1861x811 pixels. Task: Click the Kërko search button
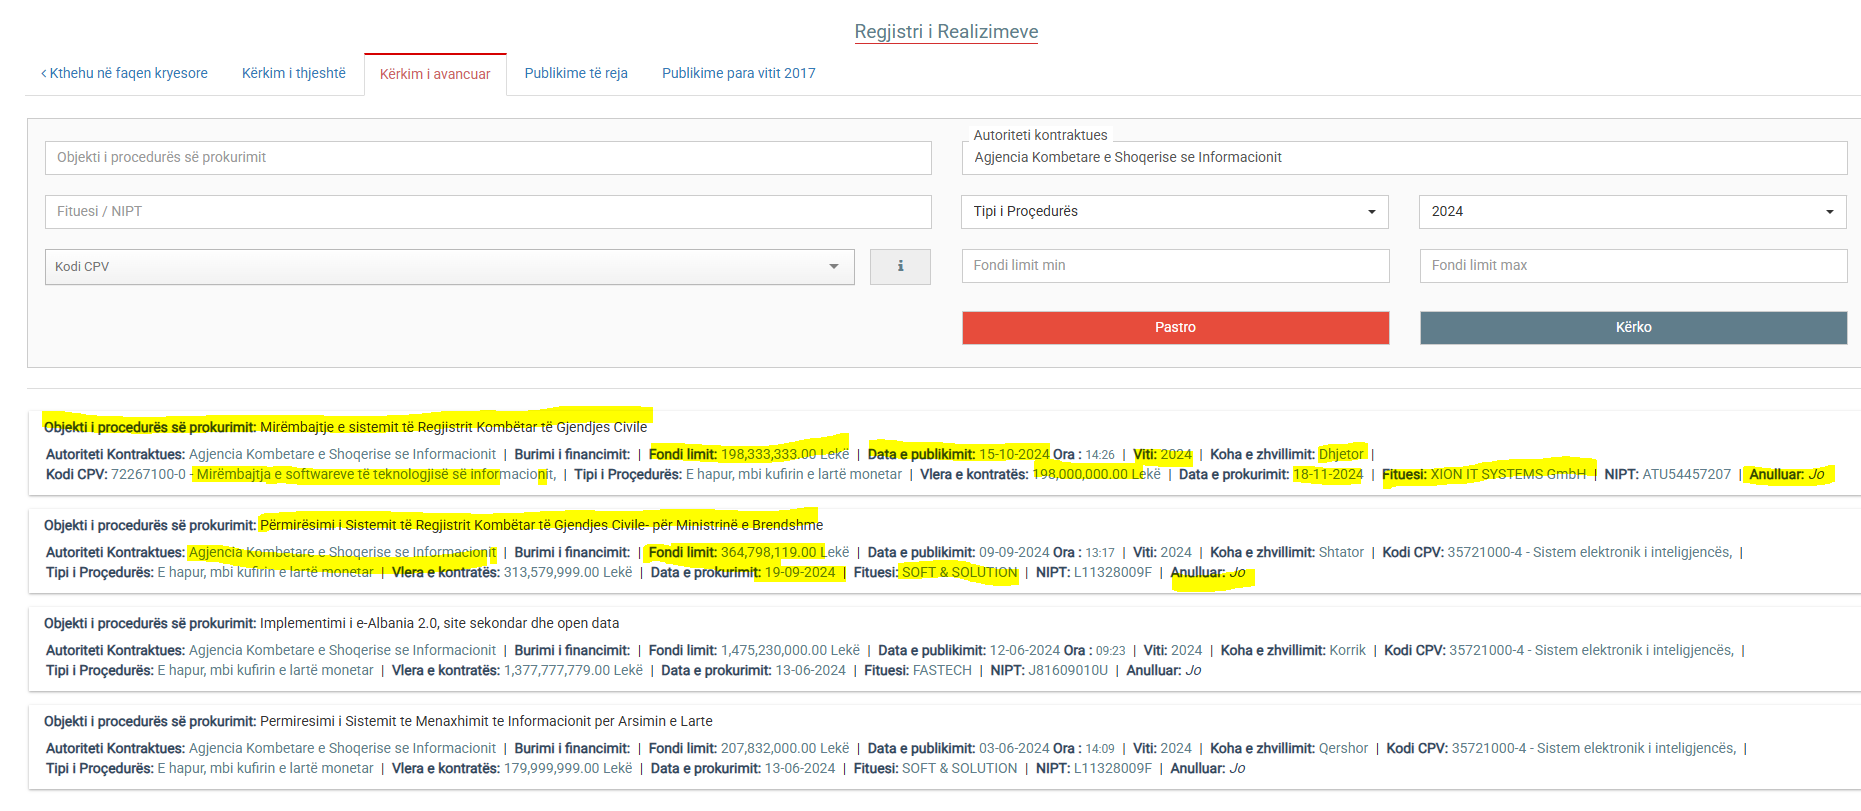click(1633, 327)
